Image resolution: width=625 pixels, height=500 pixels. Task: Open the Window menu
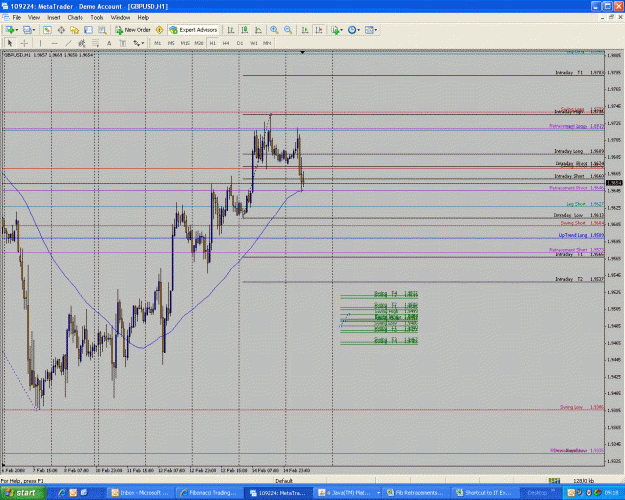[x=120, y=18]
